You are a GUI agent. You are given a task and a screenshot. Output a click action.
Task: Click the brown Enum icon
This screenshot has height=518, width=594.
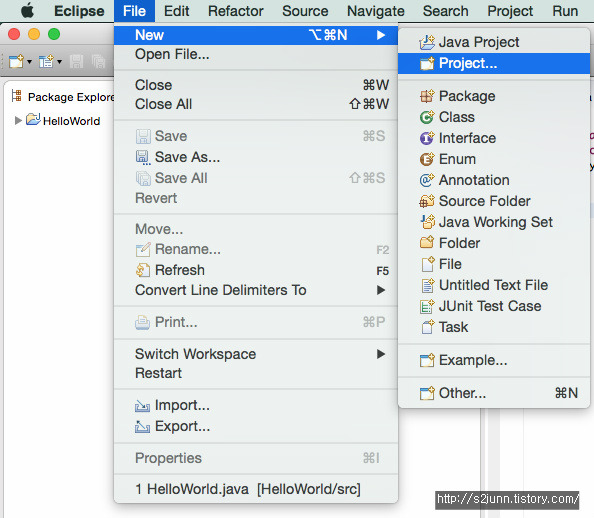pos(427,159)
